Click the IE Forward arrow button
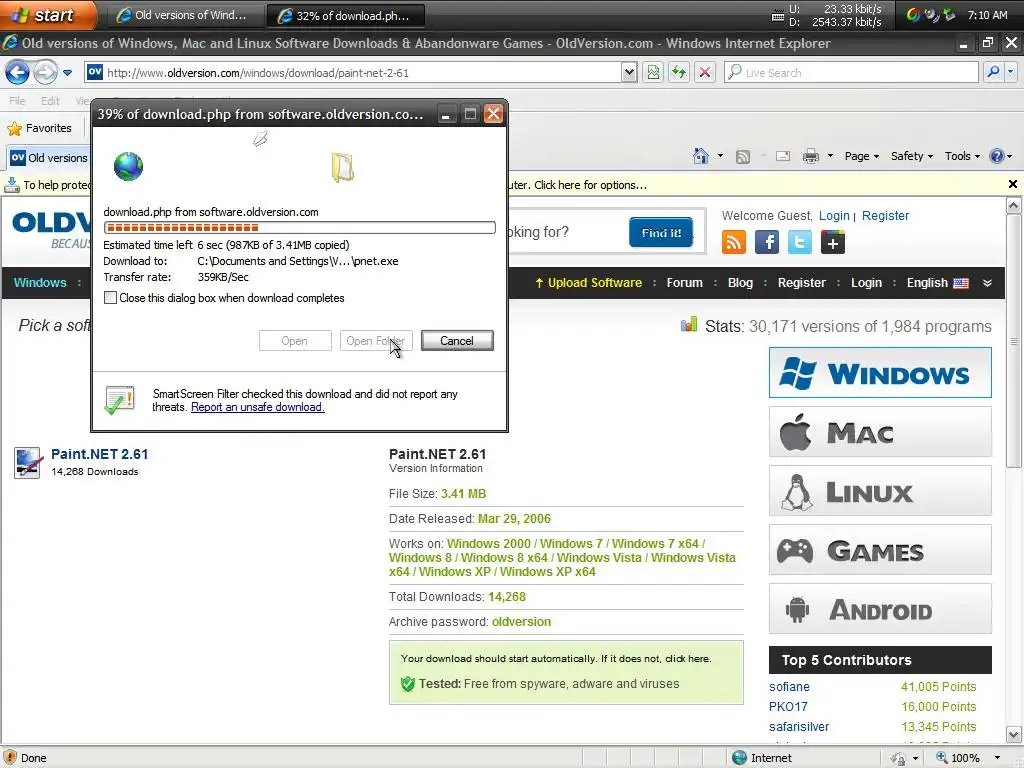This screenshot has width=1024, height=768. tap(45, 72)
